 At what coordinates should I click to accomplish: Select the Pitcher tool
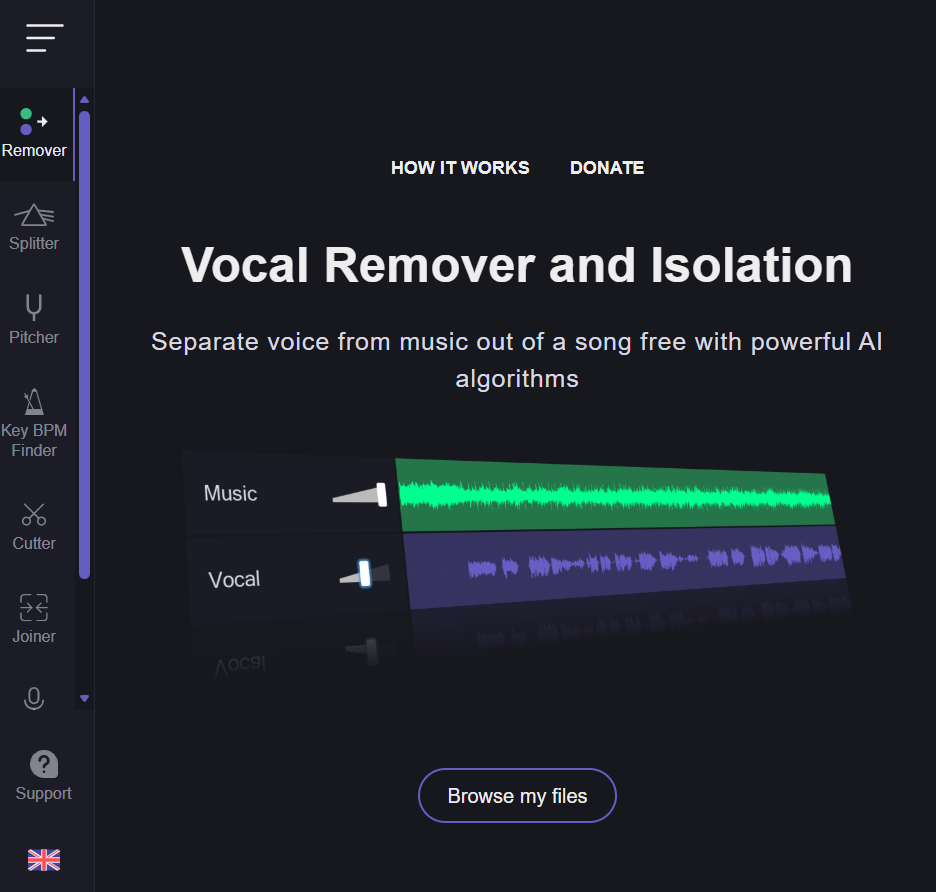34,320
